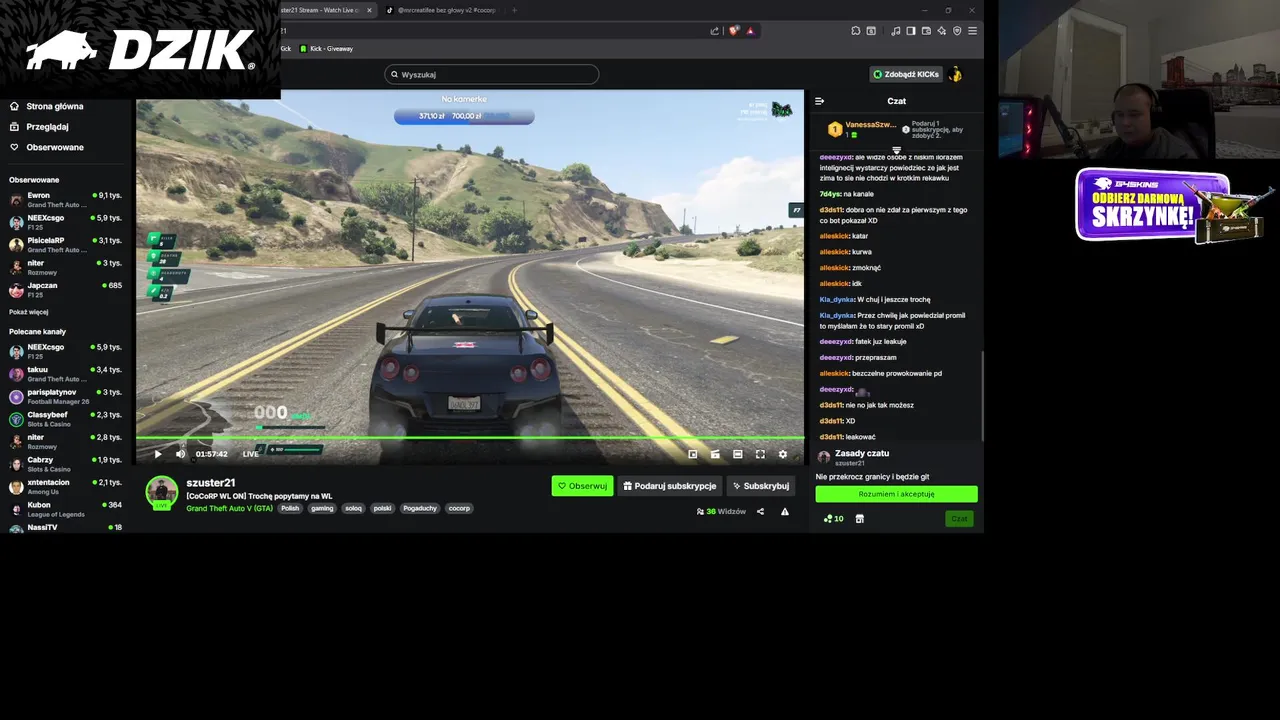Screen dimensions: 1280x720
Task: Click the chat panel scrollbar
Action: click(982, 395)
